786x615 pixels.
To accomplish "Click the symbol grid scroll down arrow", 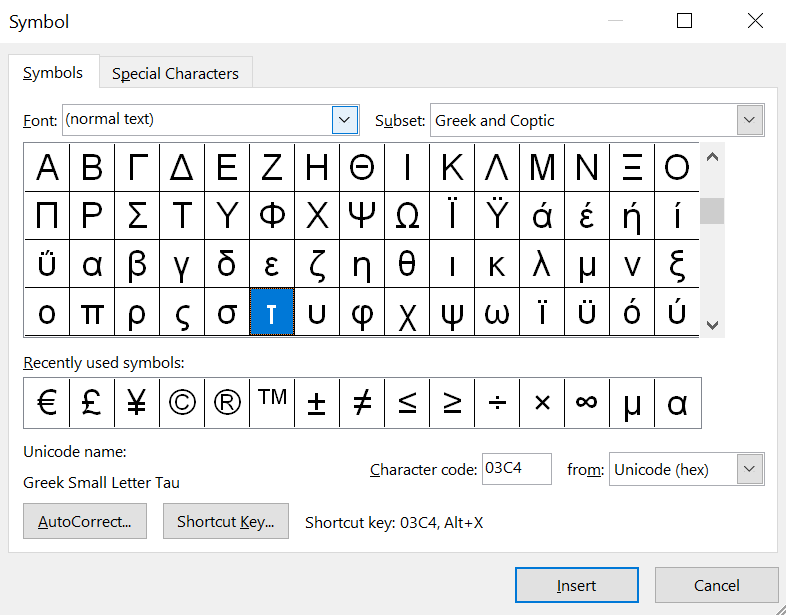I will click(712, 325).
